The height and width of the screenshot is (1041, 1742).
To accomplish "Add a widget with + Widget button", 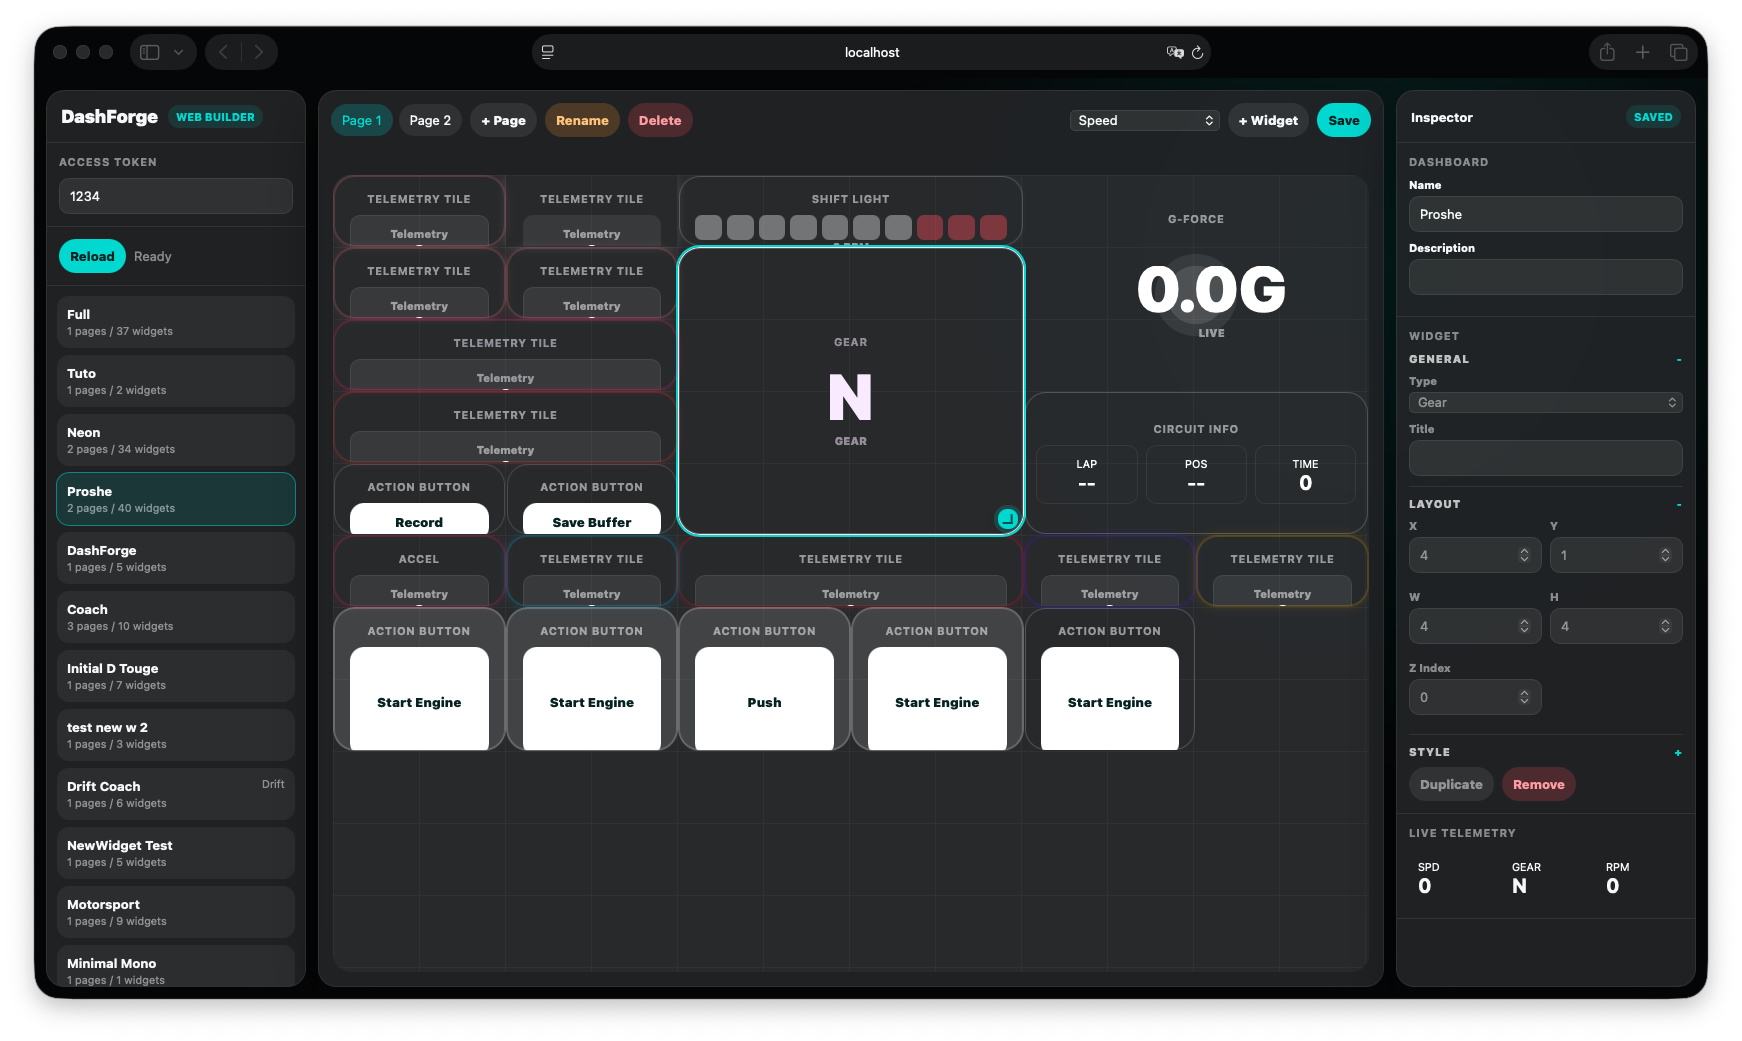I will [x=1268, y=120].
